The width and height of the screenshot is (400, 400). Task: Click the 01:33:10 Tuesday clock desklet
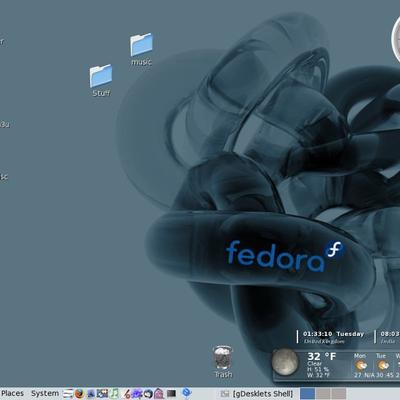(x=331, y=337)
